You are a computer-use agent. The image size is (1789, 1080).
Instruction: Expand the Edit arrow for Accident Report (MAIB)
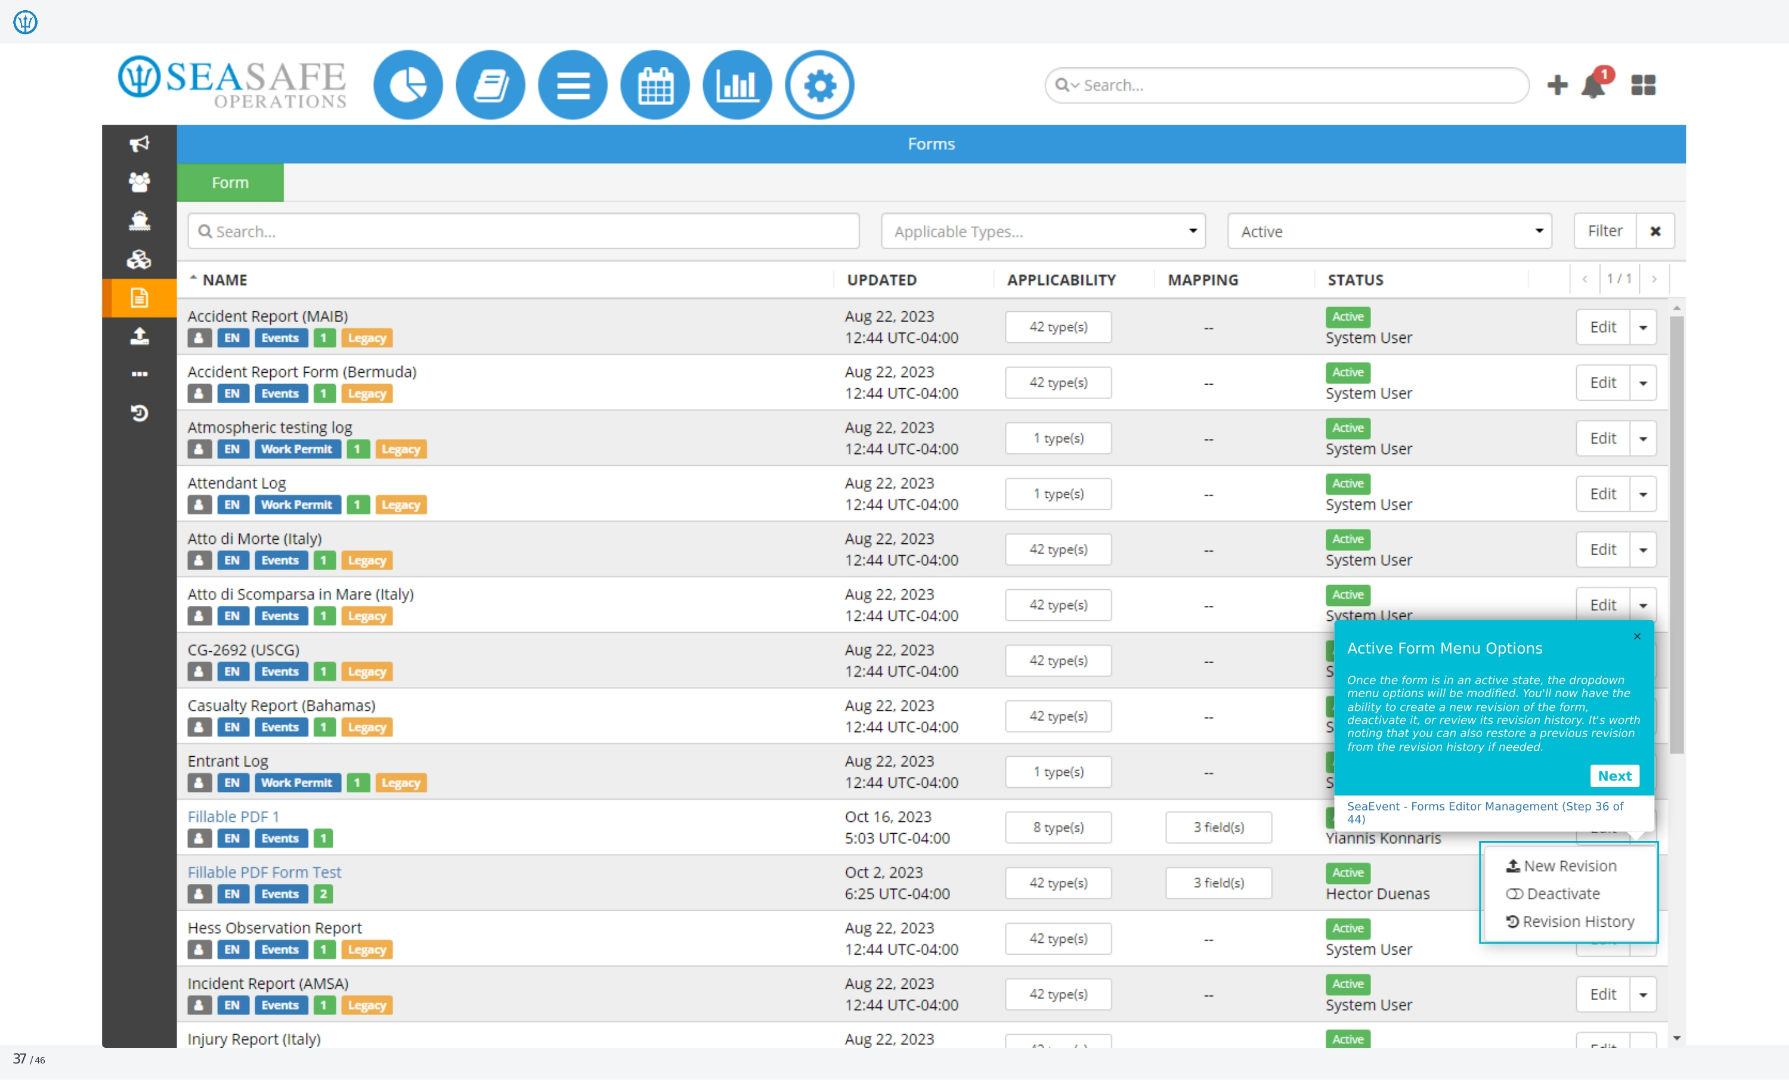[1643, 327]
